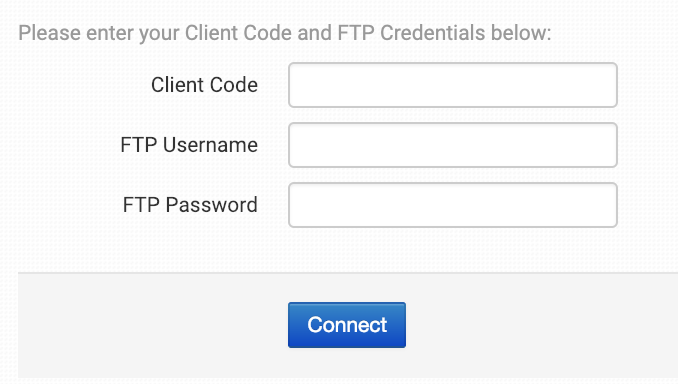Activate the middle username entry box
Viewport: 678px width, 384px height.
[x=453, y=145]
